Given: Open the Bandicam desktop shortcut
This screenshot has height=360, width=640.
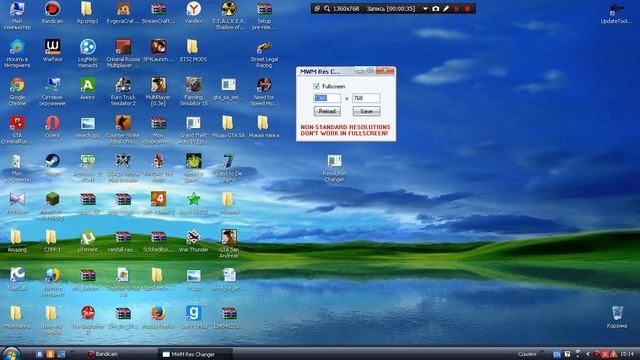Looking at the screenshot, I should [53, 13].
